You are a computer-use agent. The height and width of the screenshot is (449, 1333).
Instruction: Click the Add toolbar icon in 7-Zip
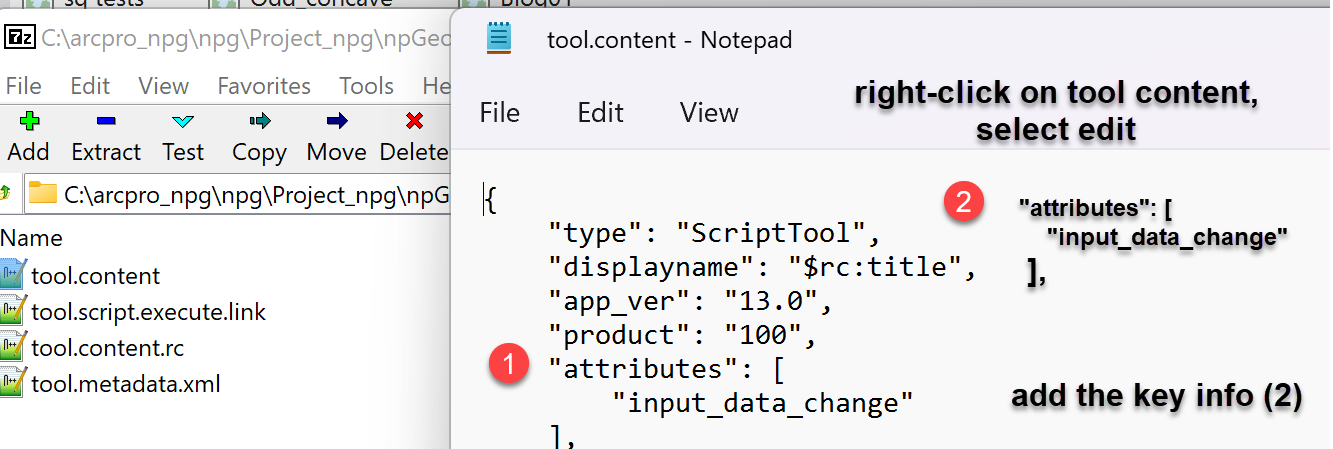pyautogui.click(x=28, y=122)
